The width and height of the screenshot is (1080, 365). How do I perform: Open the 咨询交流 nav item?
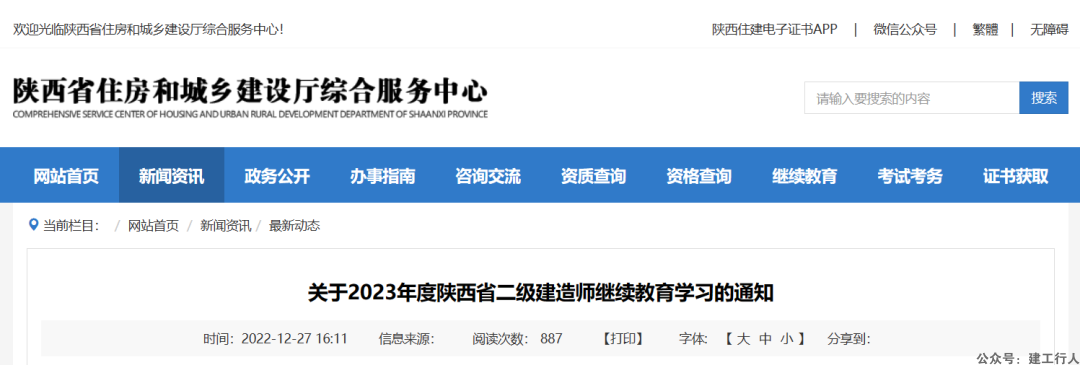coord(488,176)
